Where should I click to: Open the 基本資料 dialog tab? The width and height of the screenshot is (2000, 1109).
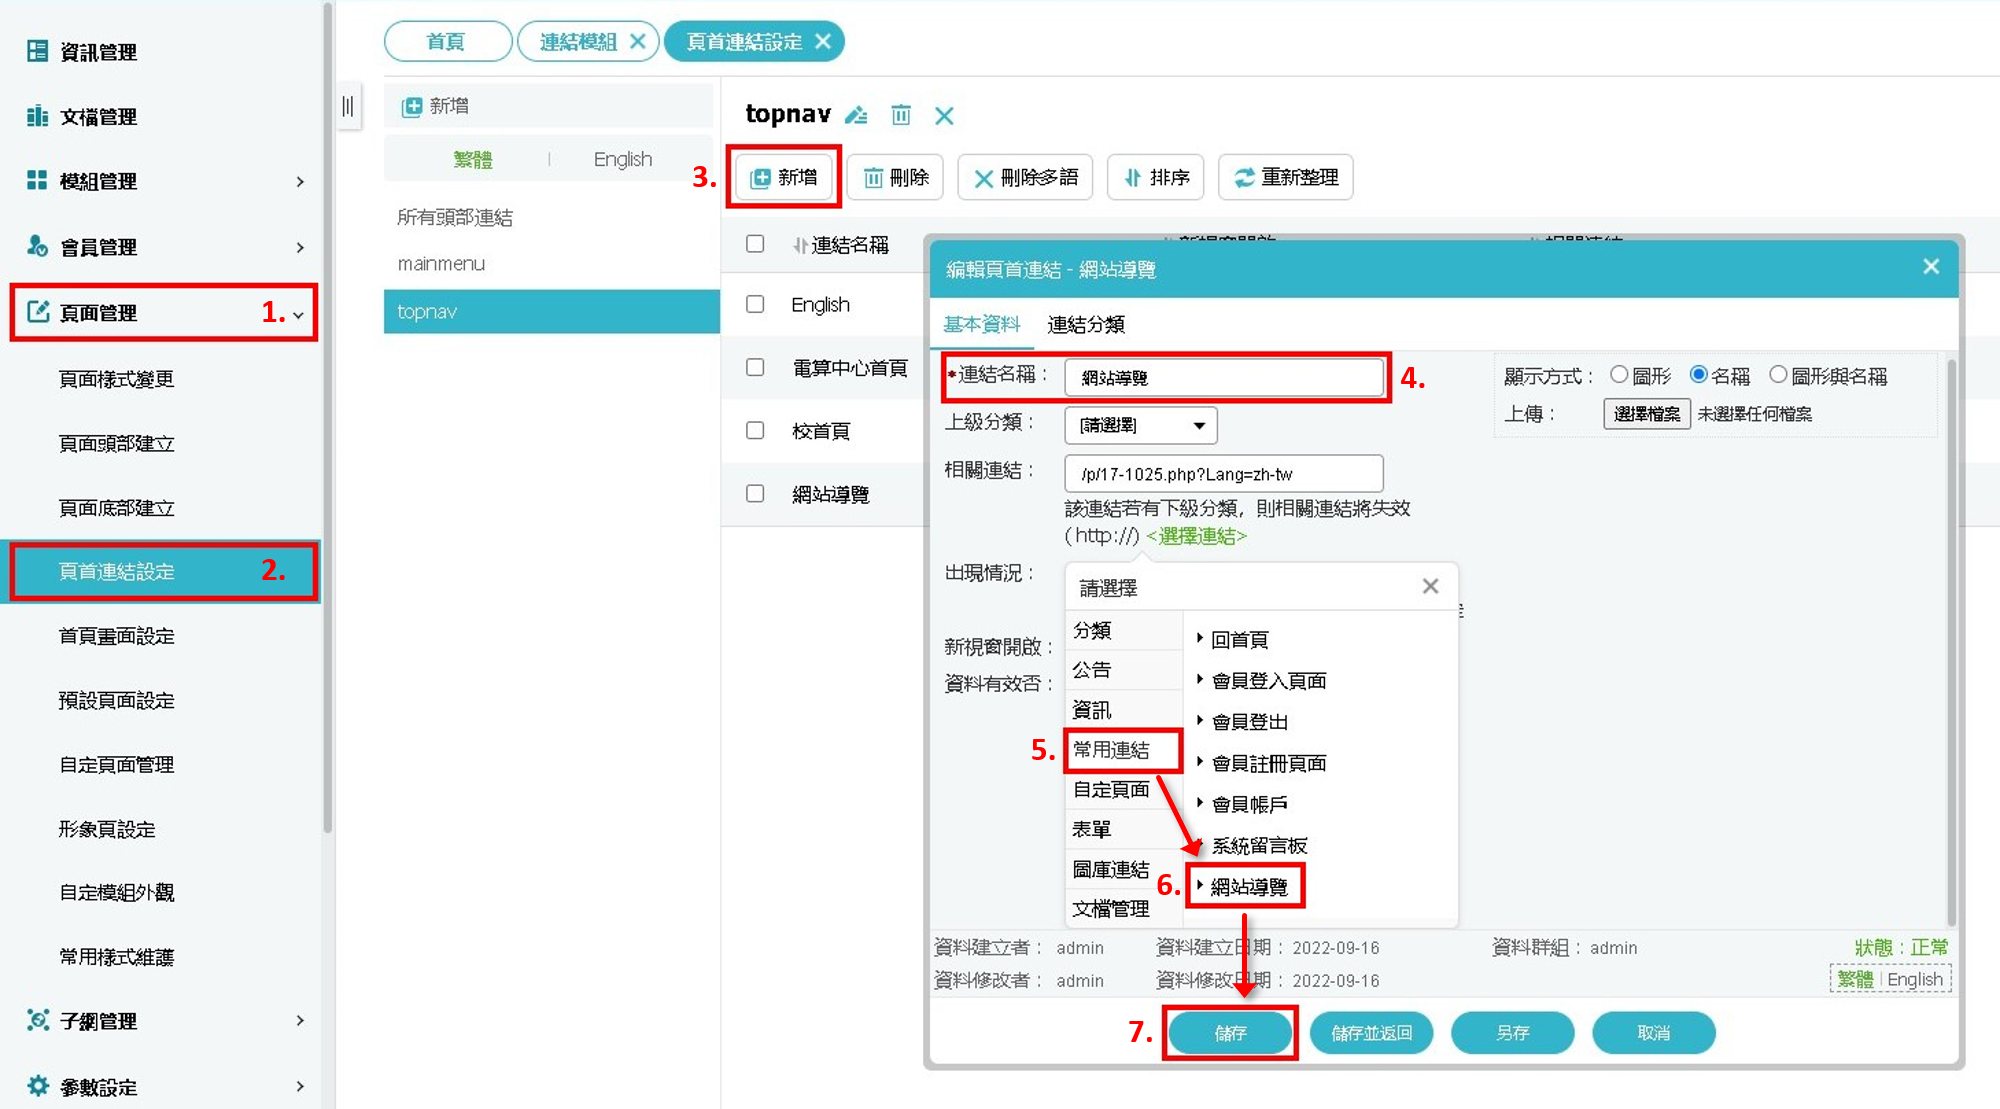click(x=981, y=324)
